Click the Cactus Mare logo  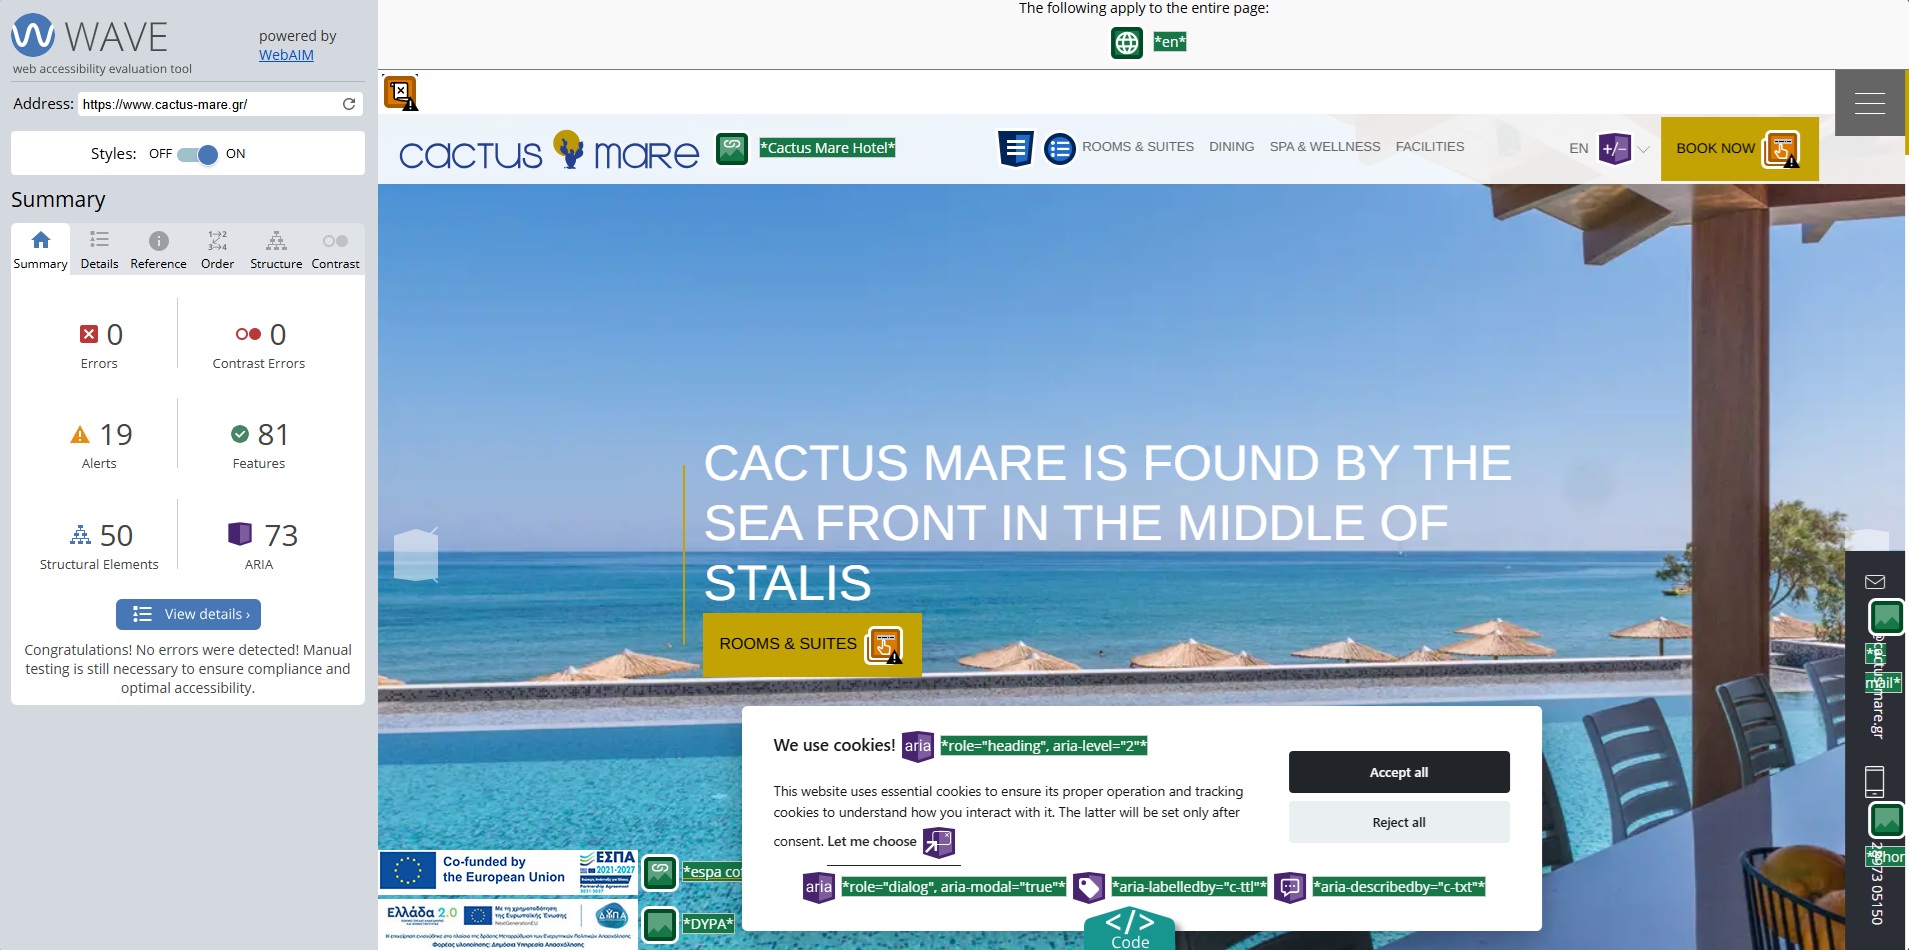549,151
